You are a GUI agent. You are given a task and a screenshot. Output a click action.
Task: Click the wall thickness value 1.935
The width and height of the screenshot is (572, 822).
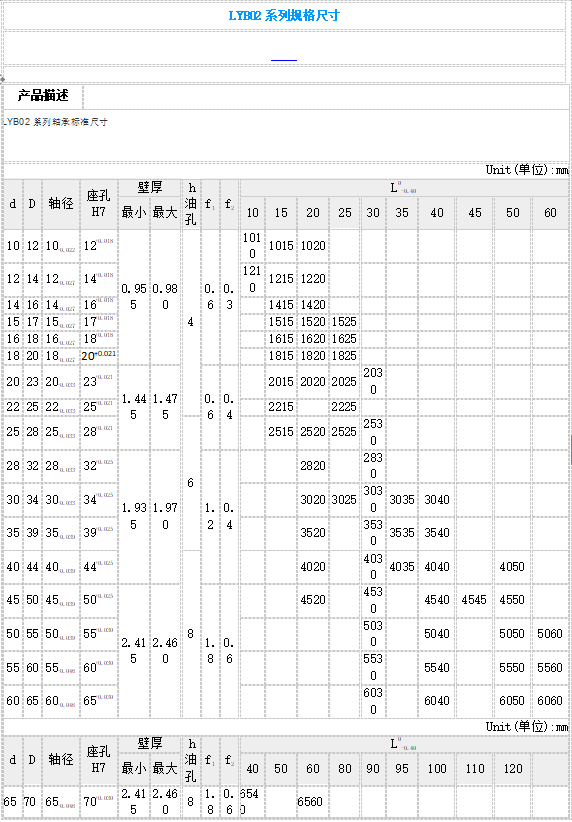(x=134, y=516)
